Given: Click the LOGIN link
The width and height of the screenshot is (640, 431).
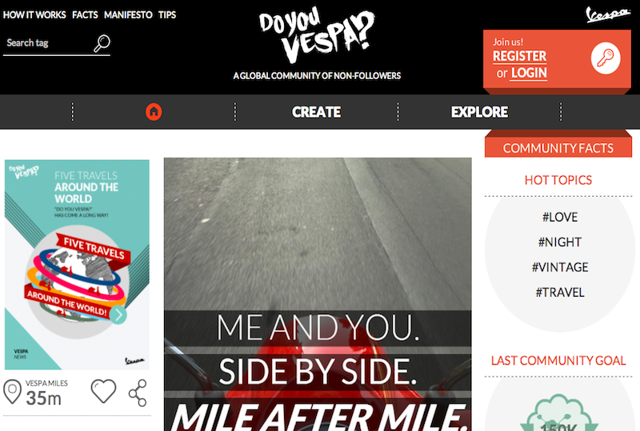Looking at the screenshot, I should pos(529,73).
